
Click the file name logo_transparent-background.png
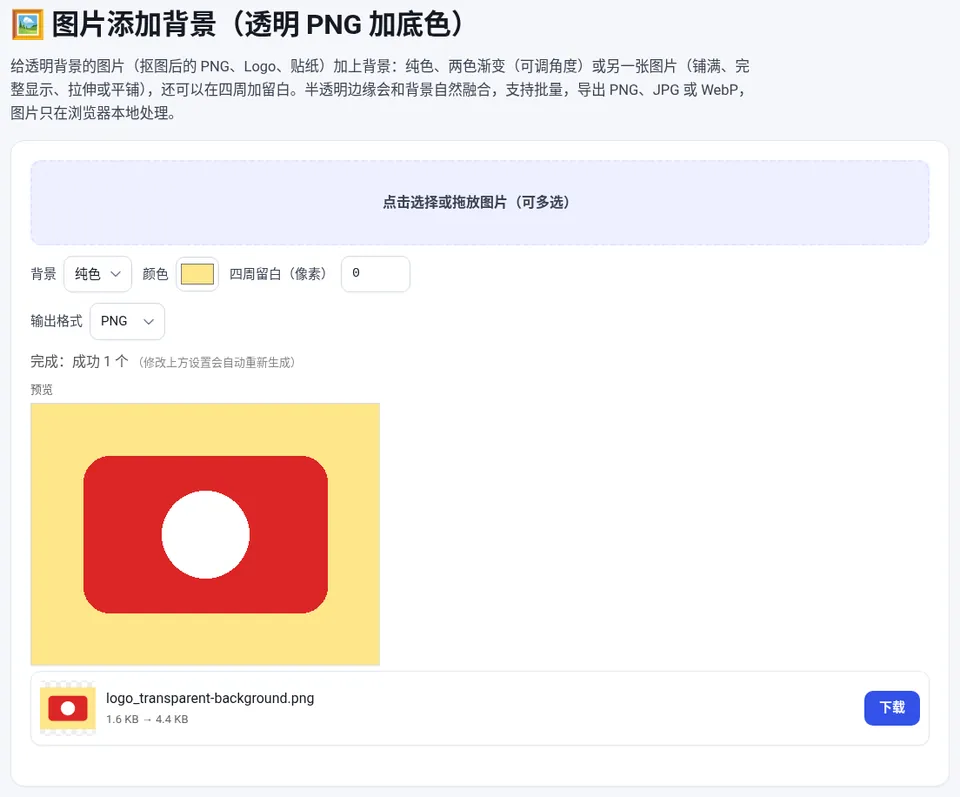click(x=210, y=698)
